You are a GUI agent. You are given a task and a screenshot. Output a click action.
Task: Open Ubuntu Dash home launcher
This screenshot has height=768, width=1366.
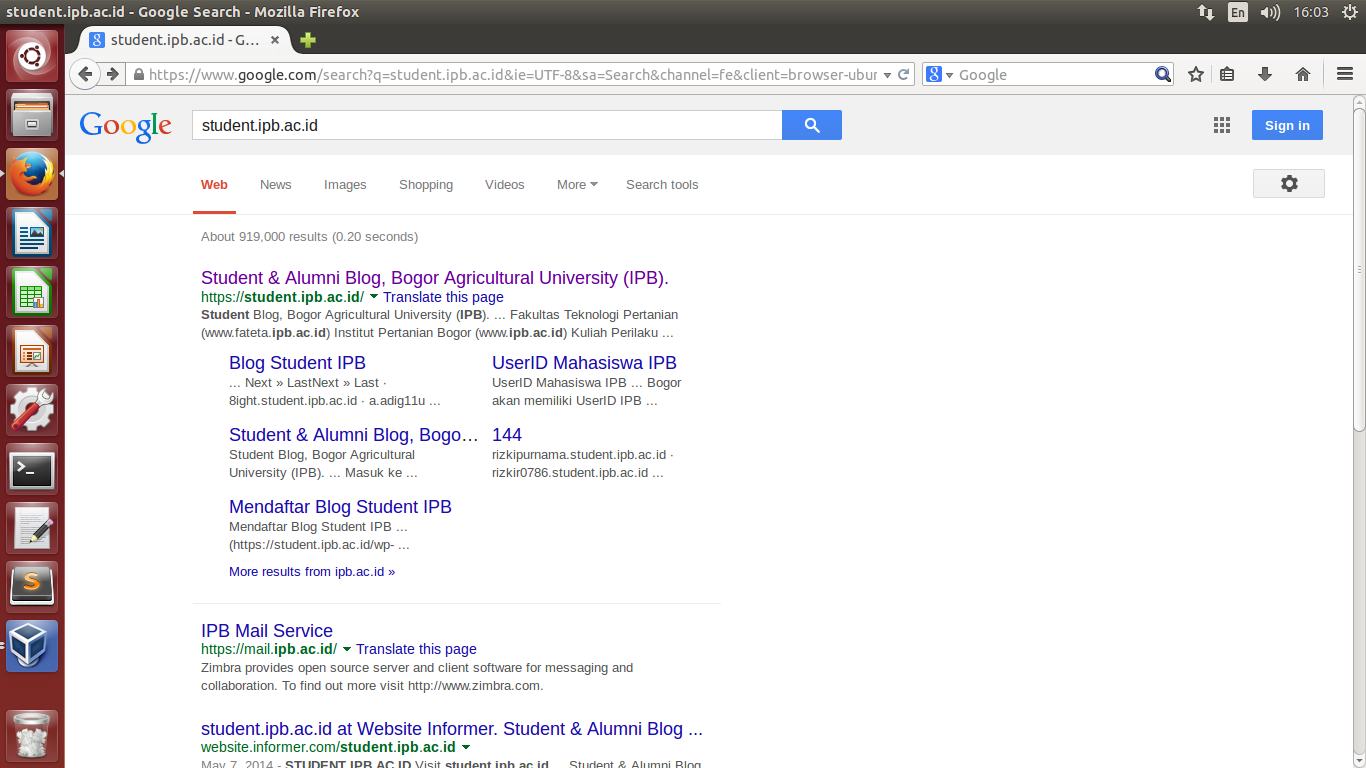click(x=33, y=56)
